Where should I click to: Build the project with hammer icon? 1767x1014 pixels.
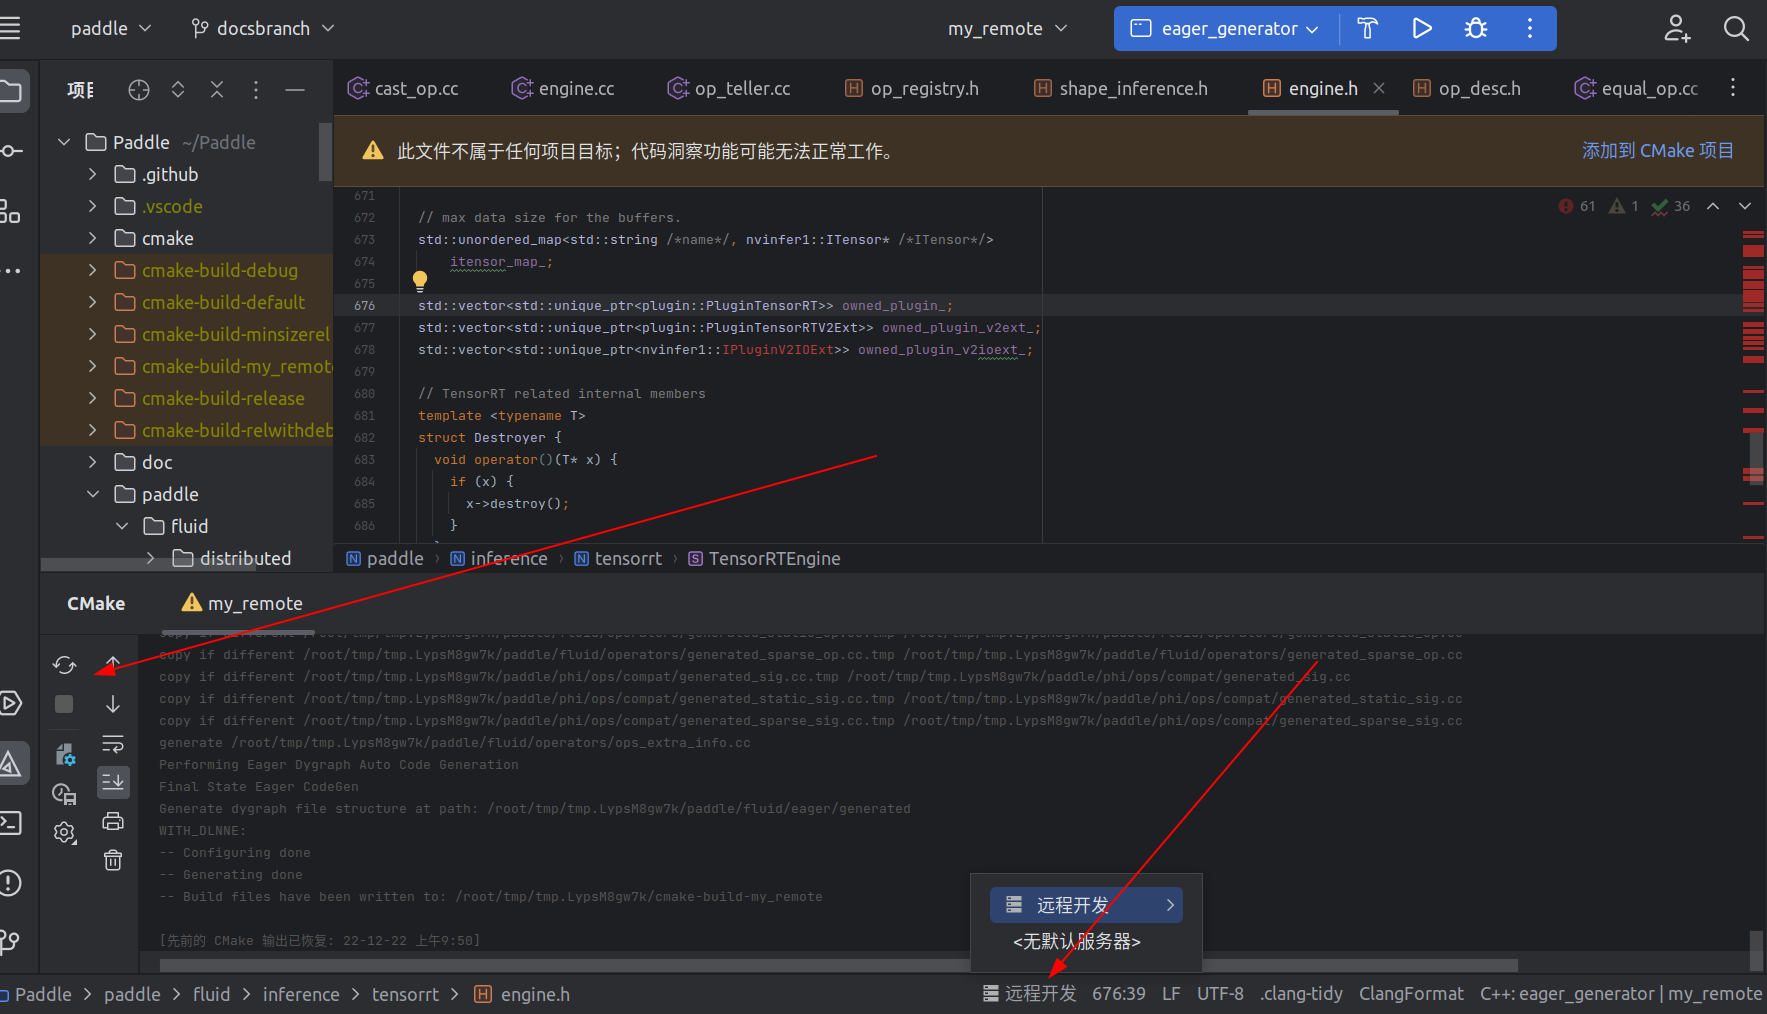[x=1367, y=28]
